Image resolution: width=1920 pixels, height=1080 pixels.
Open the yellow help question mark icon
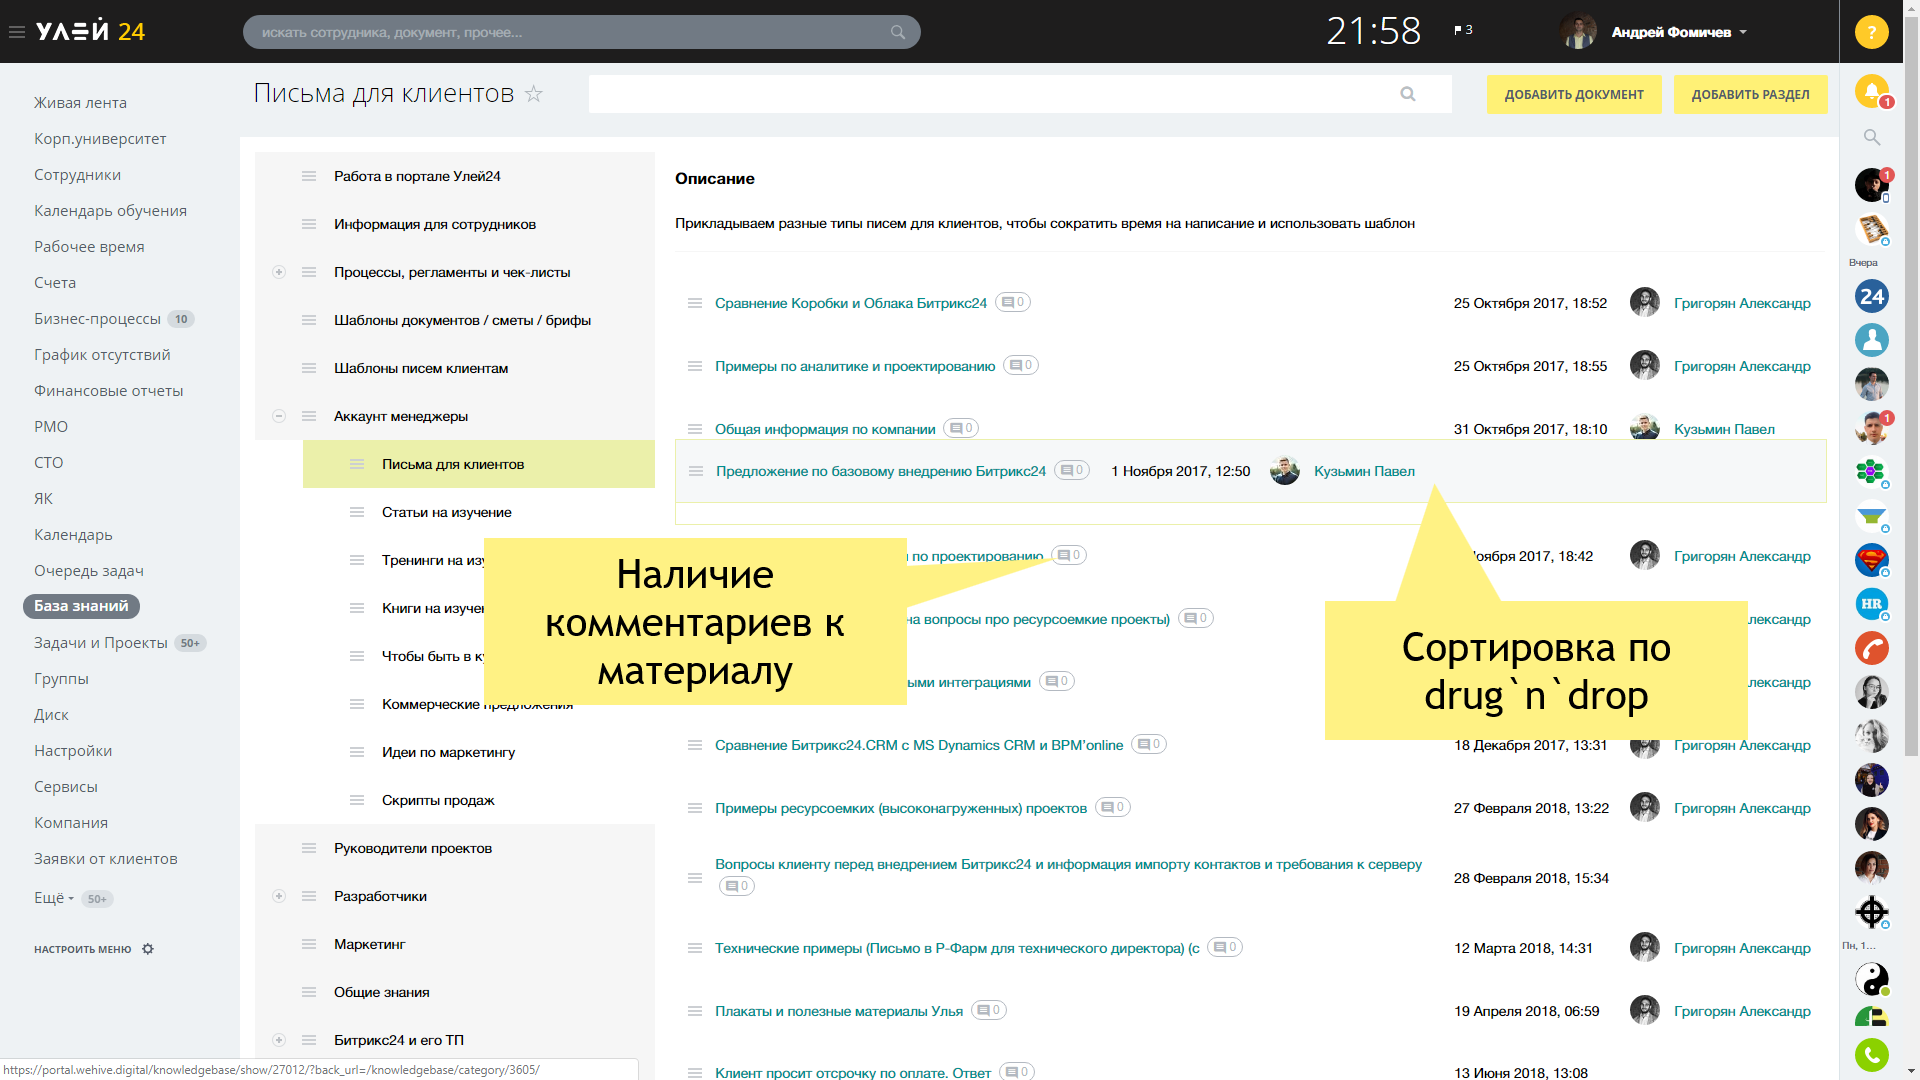[x=1871, y=32]
